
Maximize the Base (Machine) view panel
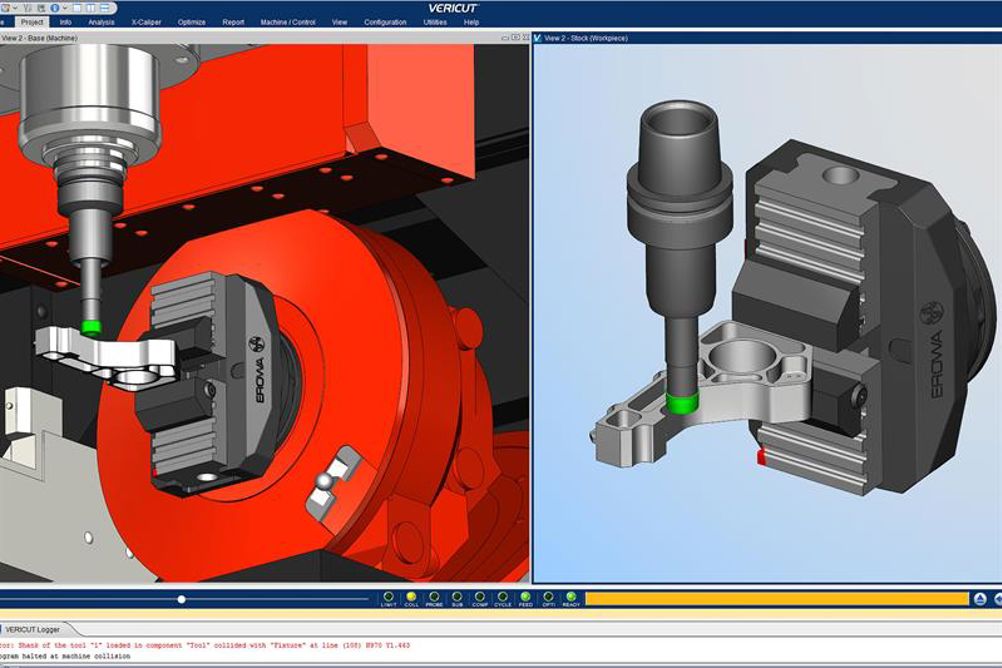(x=516, y=38)
